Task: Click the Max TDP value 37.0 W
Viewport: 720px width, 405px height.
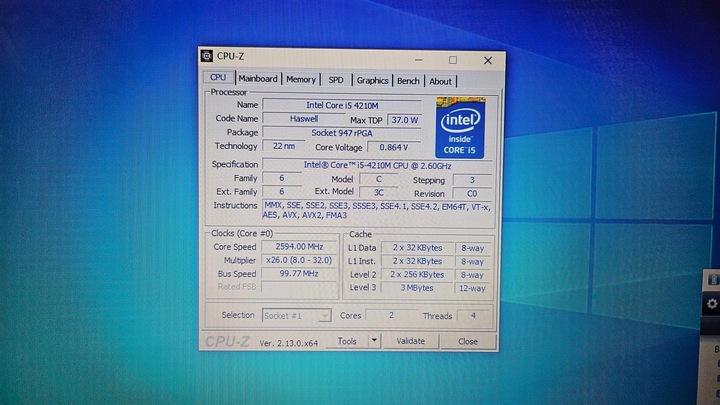Action: pyautogui.click(x=405, y=120)
